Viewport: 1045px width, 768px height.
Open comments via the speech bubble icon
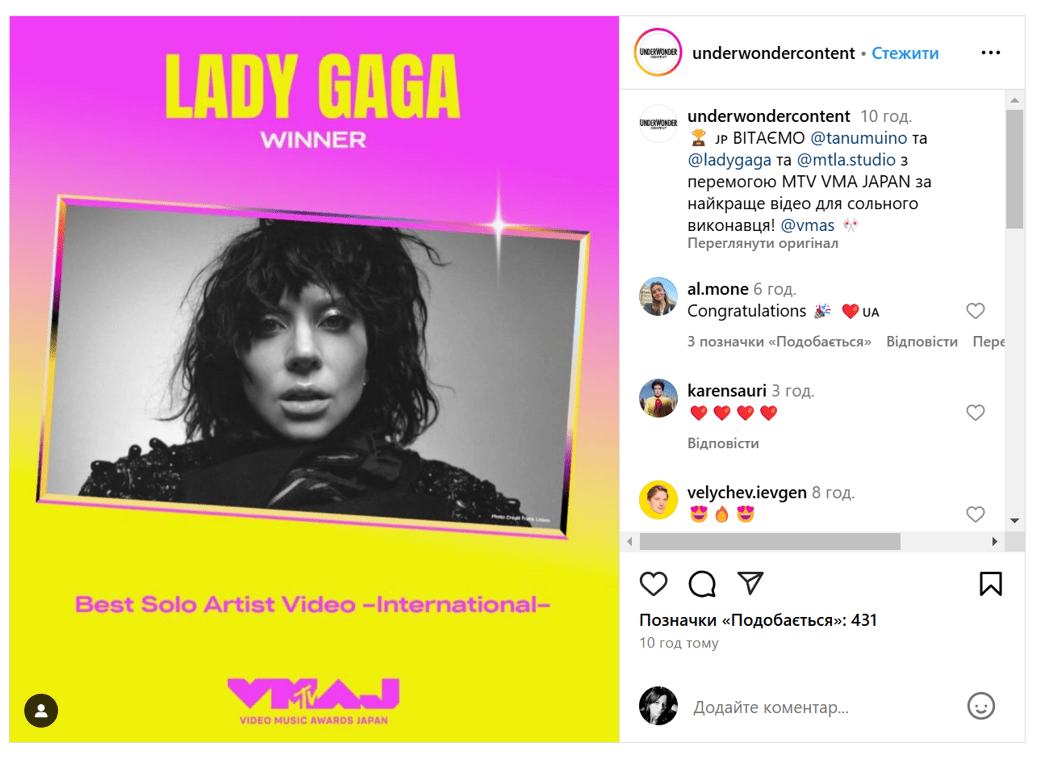pyautogui.click(x=702, y=583)
